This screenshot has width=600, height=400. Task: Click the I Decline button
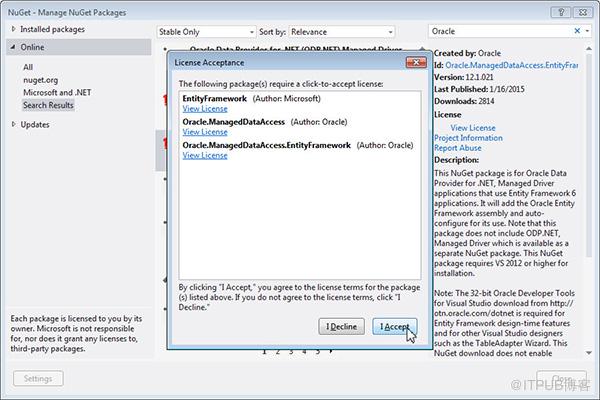click(341, 327)
